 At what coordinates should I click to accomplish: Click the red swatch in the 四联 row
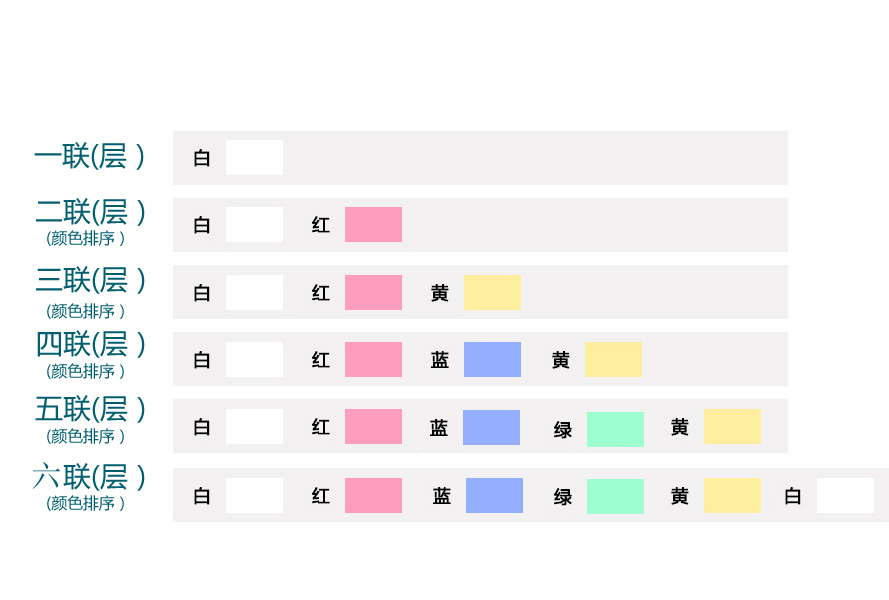[373, 359]
